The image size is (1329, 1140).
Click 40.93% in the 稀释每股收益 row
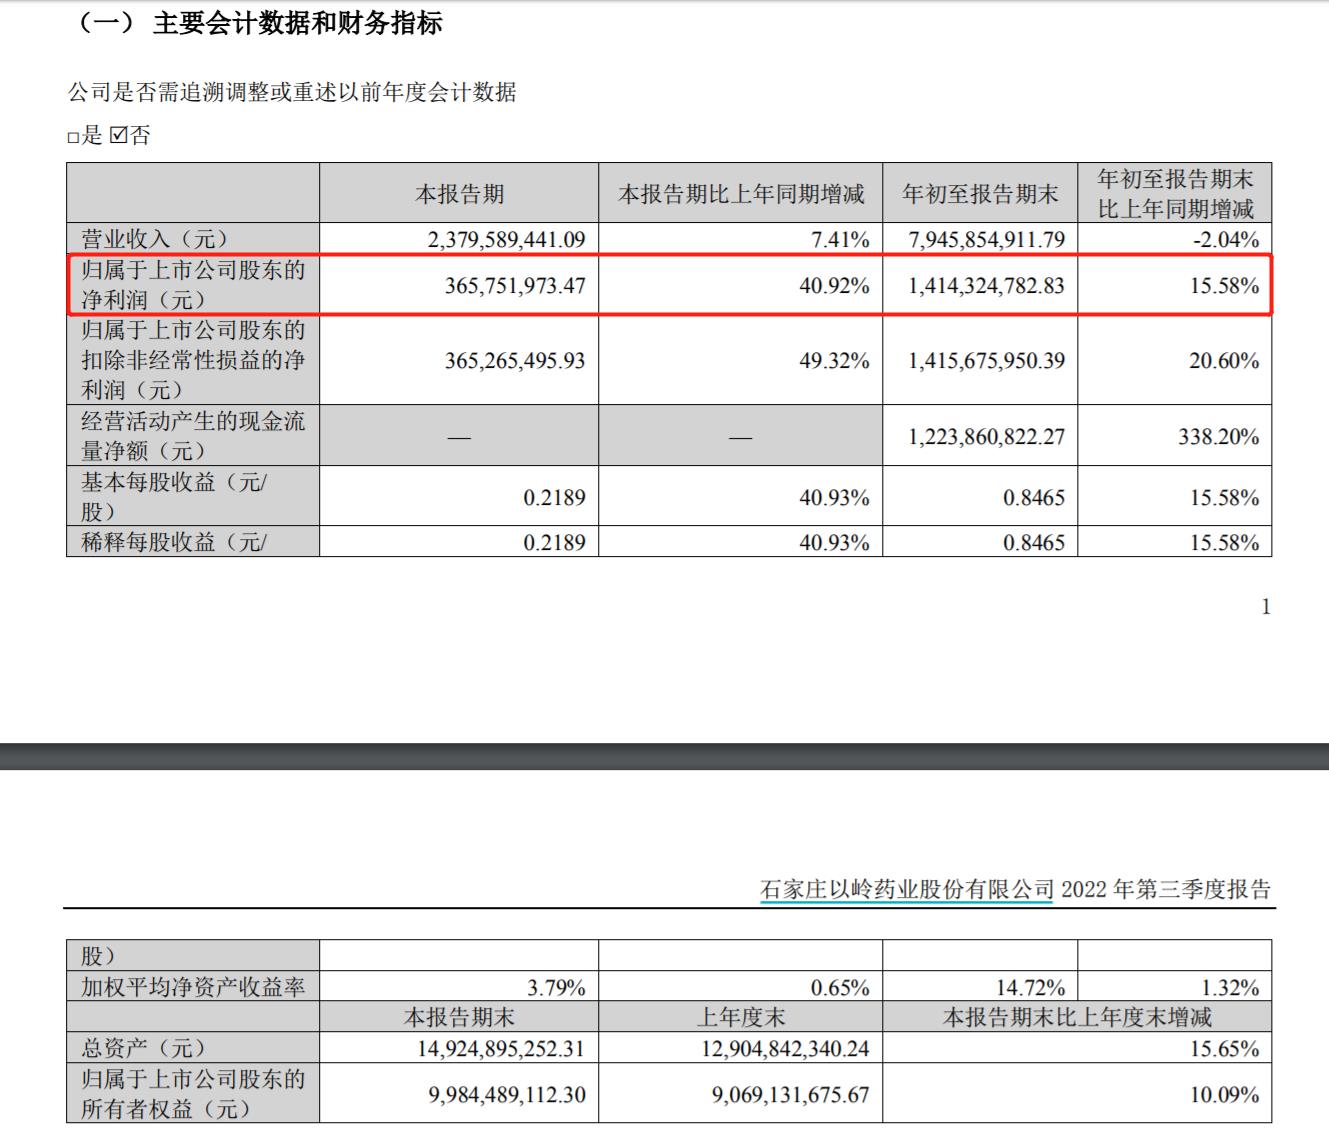(834, 543)
